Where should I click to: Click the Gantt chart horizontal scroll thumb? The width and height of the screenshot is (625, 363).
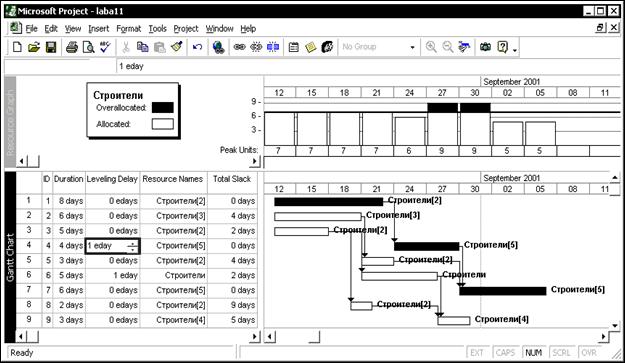[x=314, y=337]
